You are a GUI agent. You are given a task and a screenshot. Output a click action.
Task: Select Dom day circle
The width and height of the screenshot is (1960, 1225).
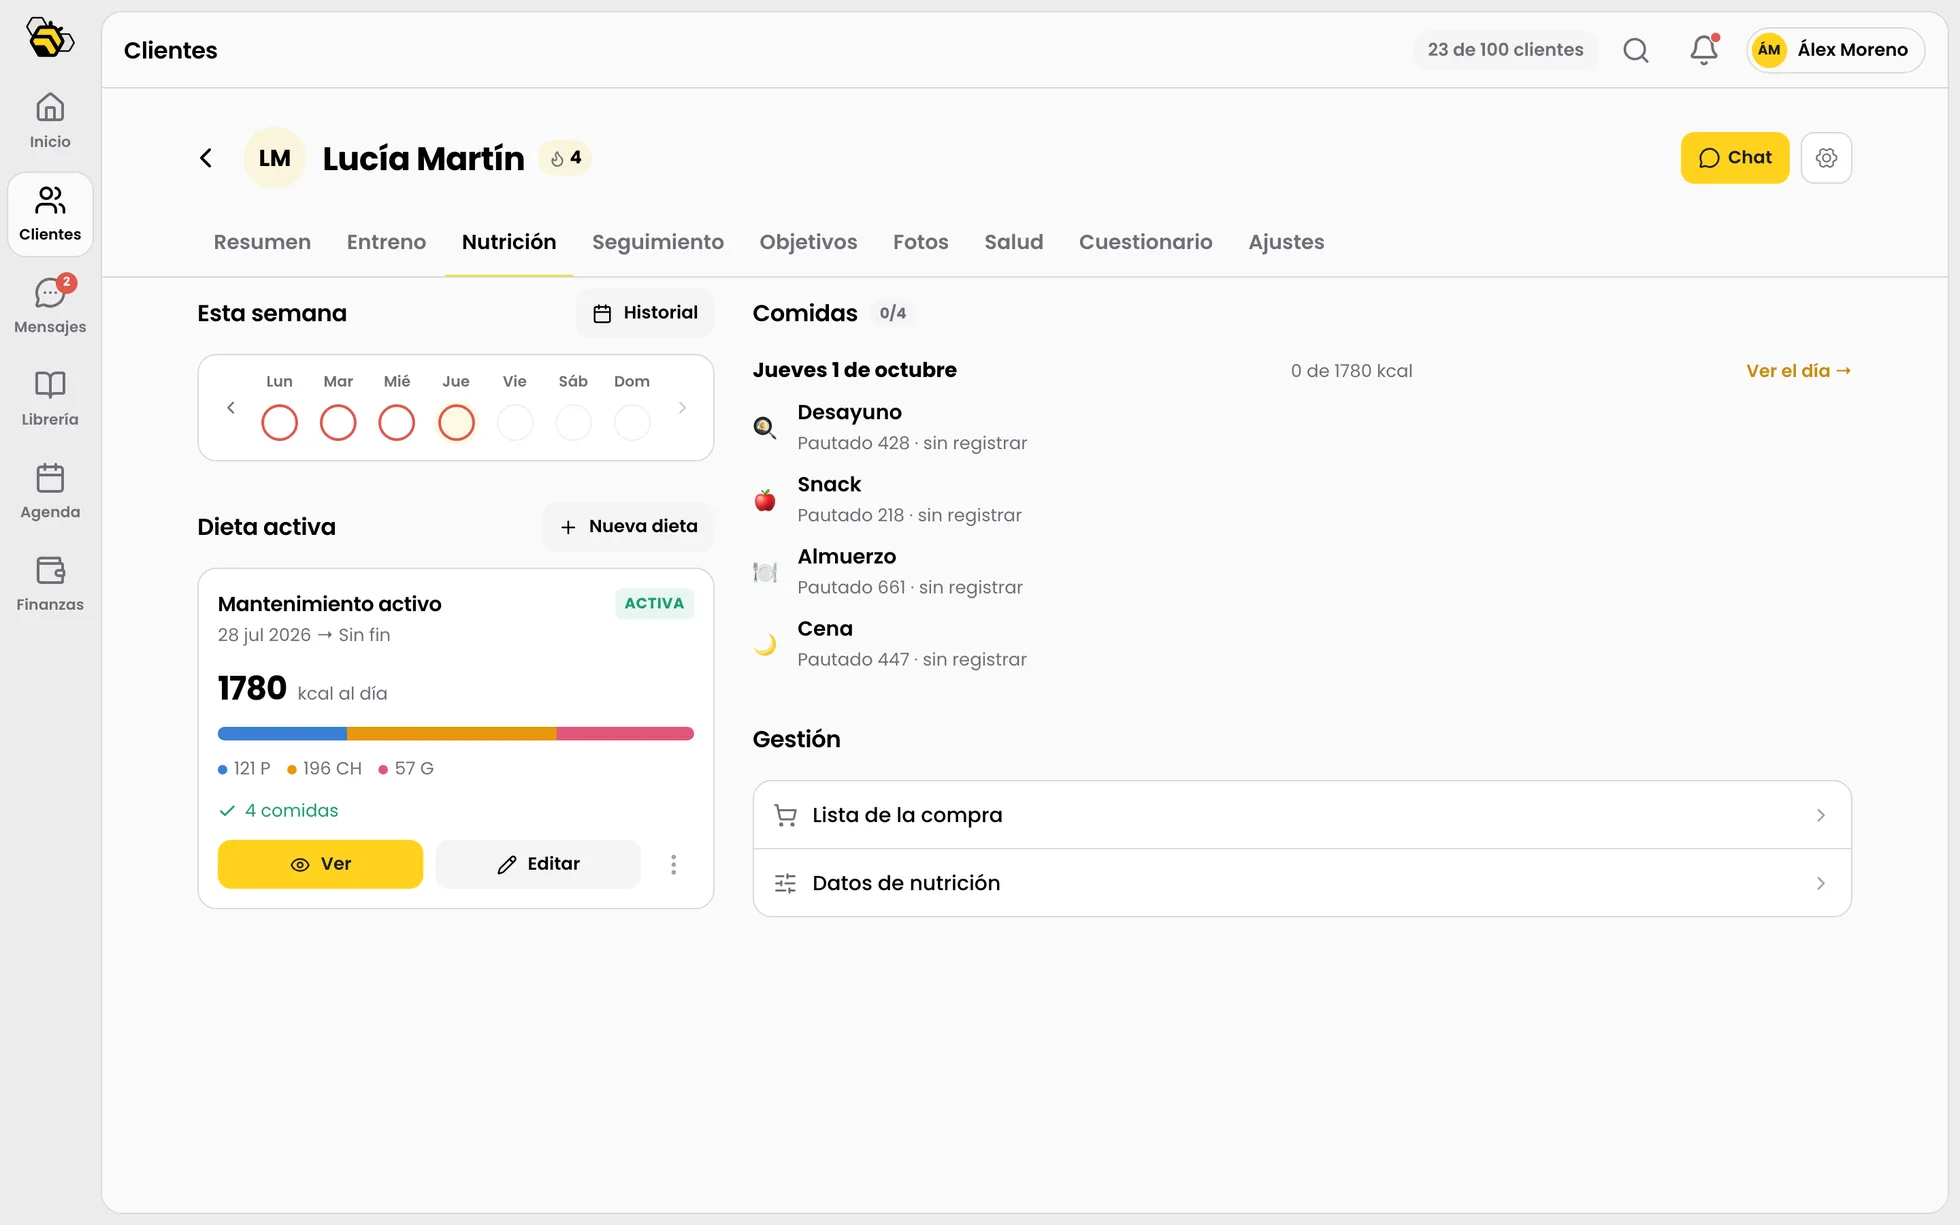pyautogui.click(x=632, y=422)
